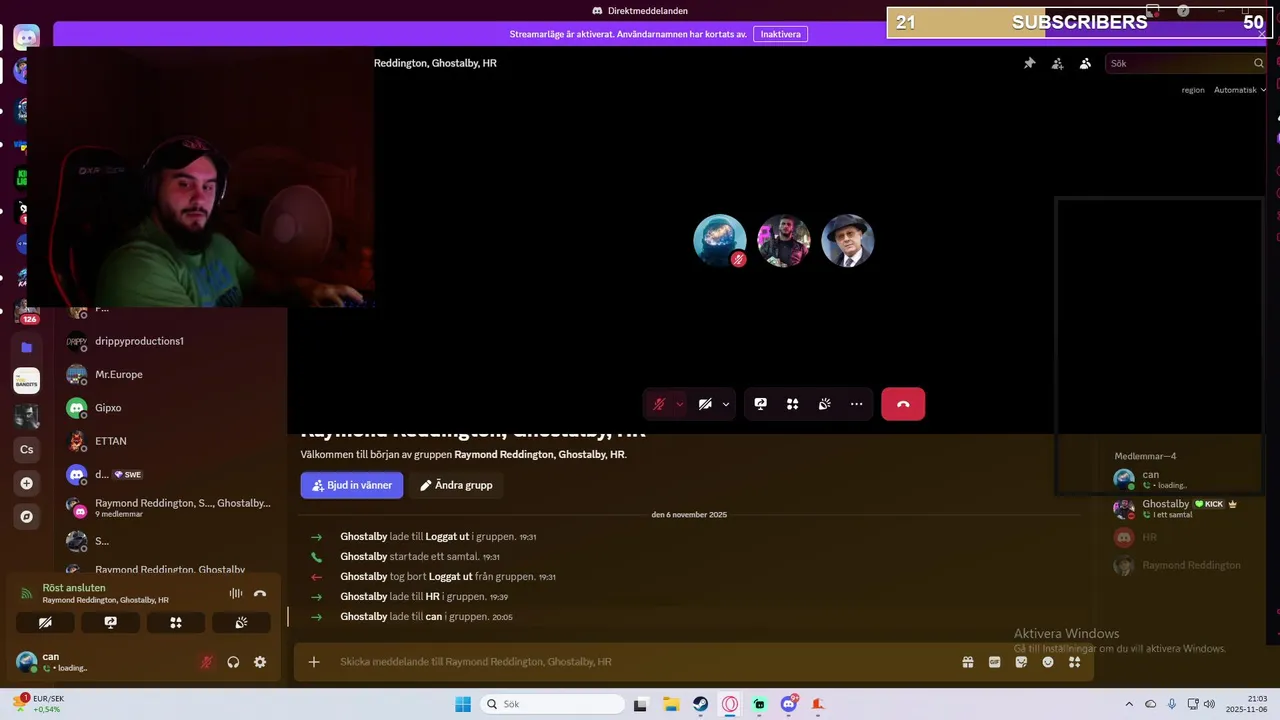The width and height of the screenshot is (1280, 720).
Task: Hang up with the red disconnect button
Action: tap(903, 404)
